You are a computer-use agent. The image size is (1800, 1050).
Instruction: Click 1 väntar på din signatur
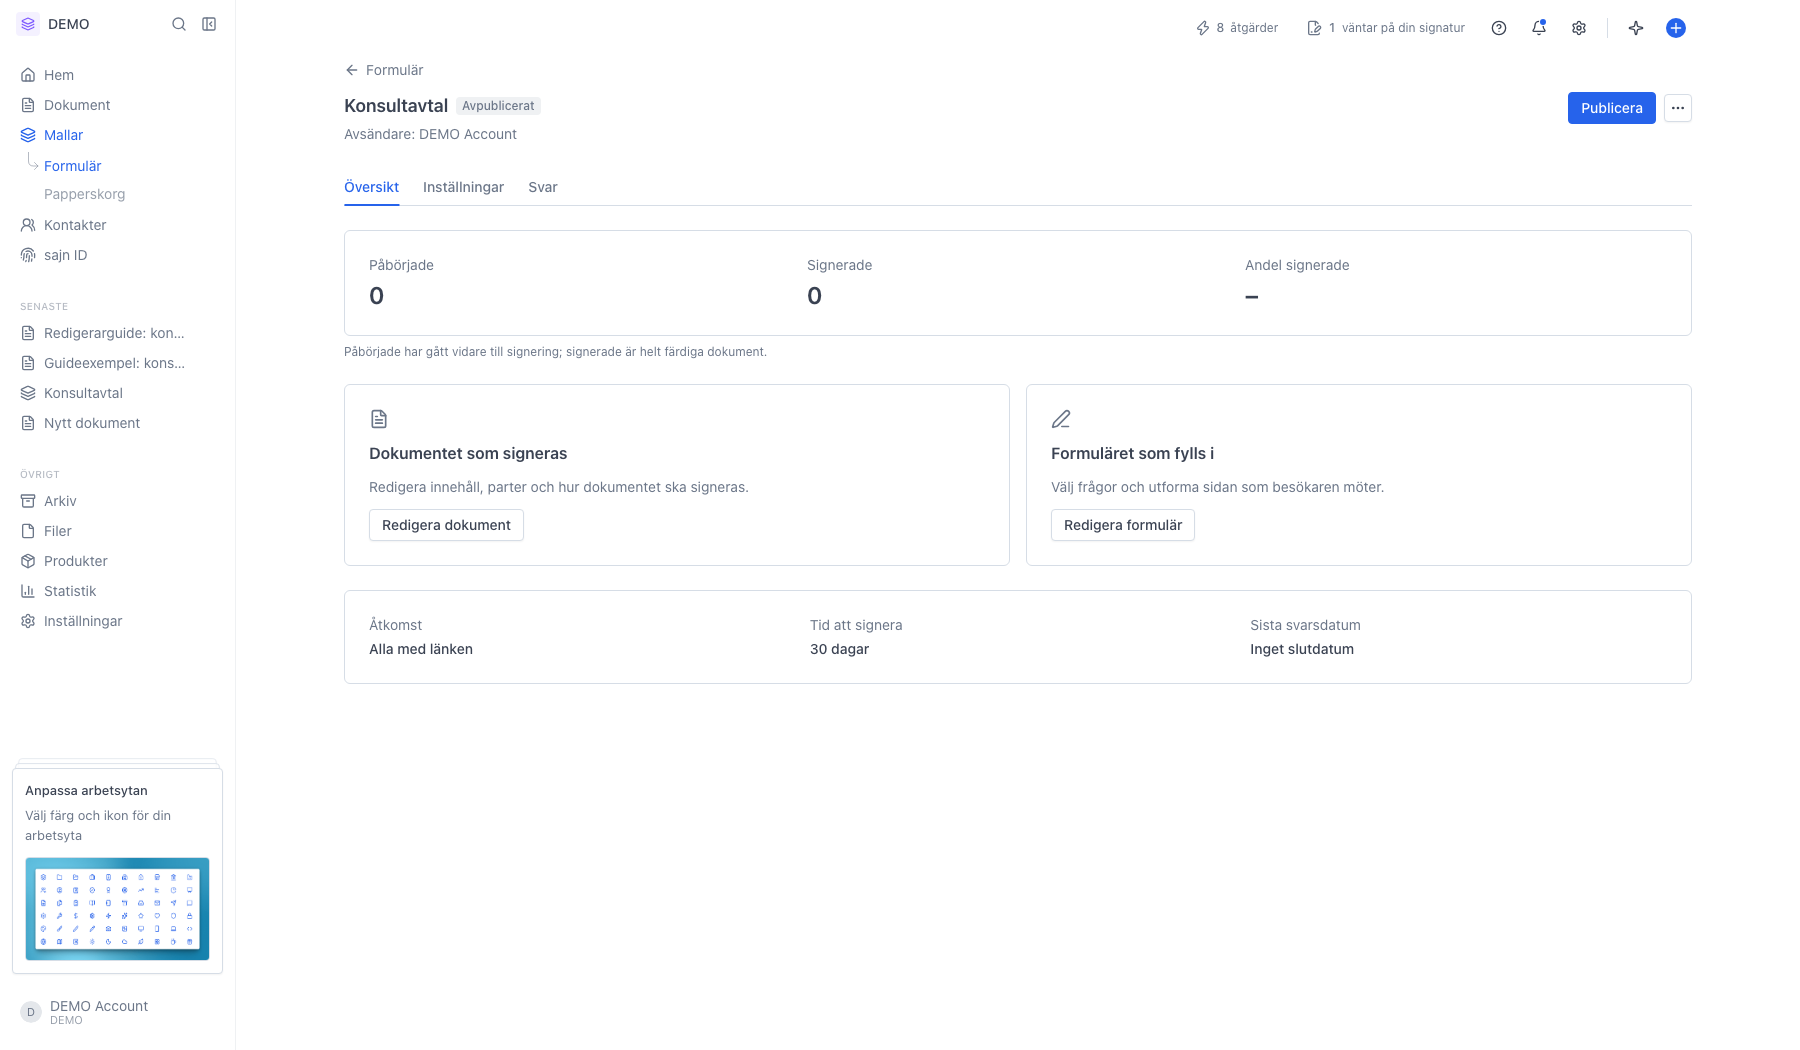click(1386, 28)
